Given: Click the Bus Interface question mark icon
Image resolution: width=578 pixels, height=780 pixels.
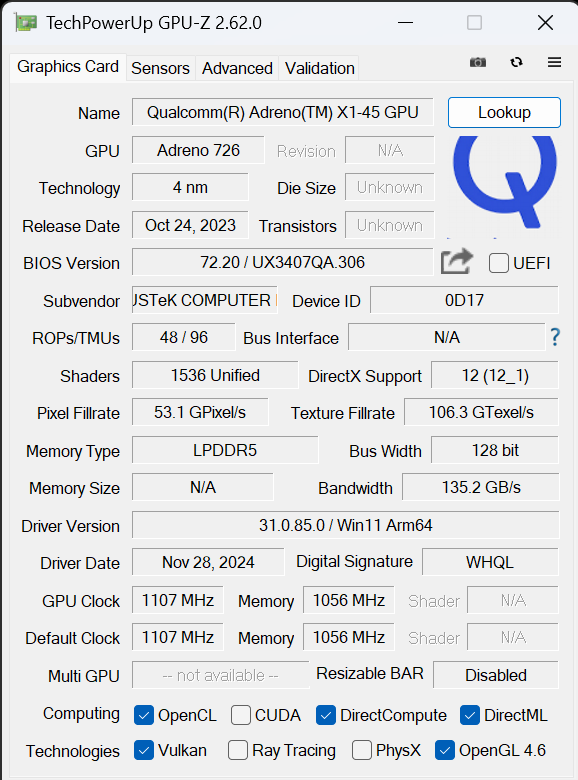Looking at the screenshot, I should pyautogui.click(x=555, y=337).
